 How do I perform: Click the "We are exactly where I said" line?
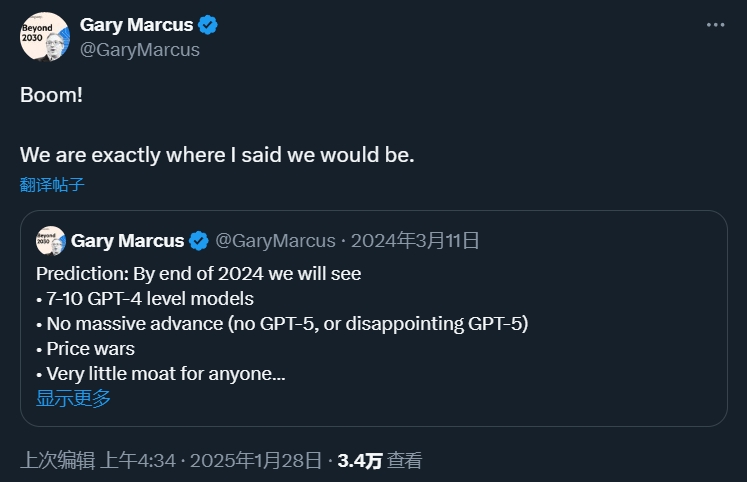(216, 155)
